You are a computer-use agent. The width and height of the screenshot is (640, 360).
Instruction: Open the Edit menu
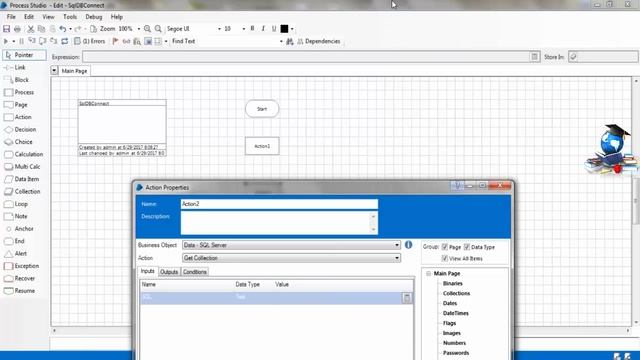29,17
